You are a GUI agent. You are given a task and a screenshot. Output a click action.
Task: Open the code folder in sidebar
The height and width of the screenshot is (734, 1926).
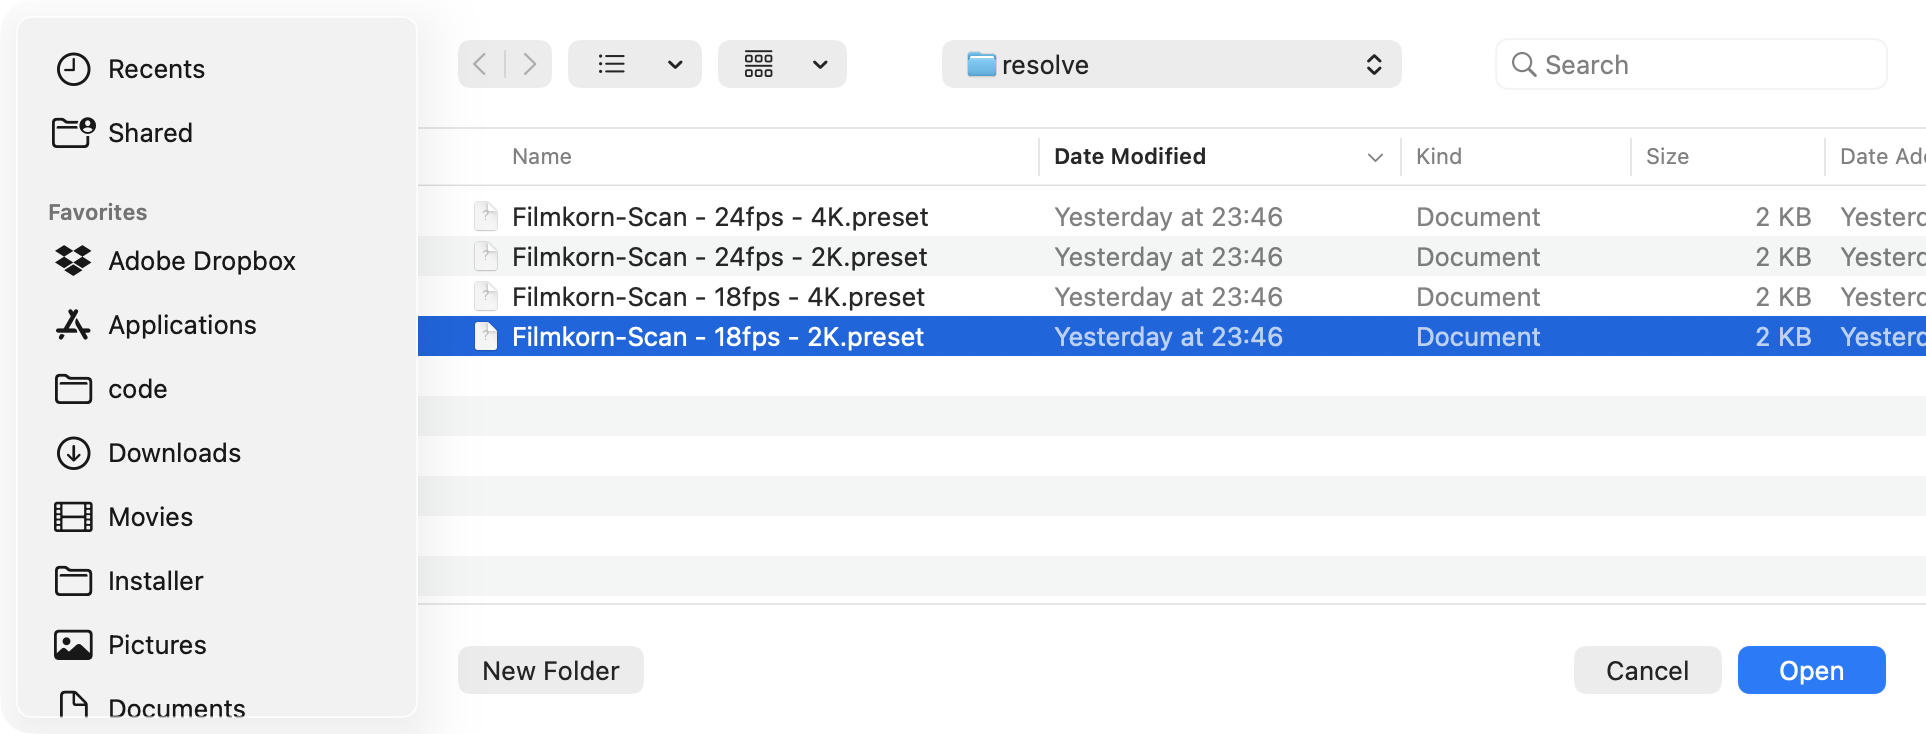tap(111, 389)
